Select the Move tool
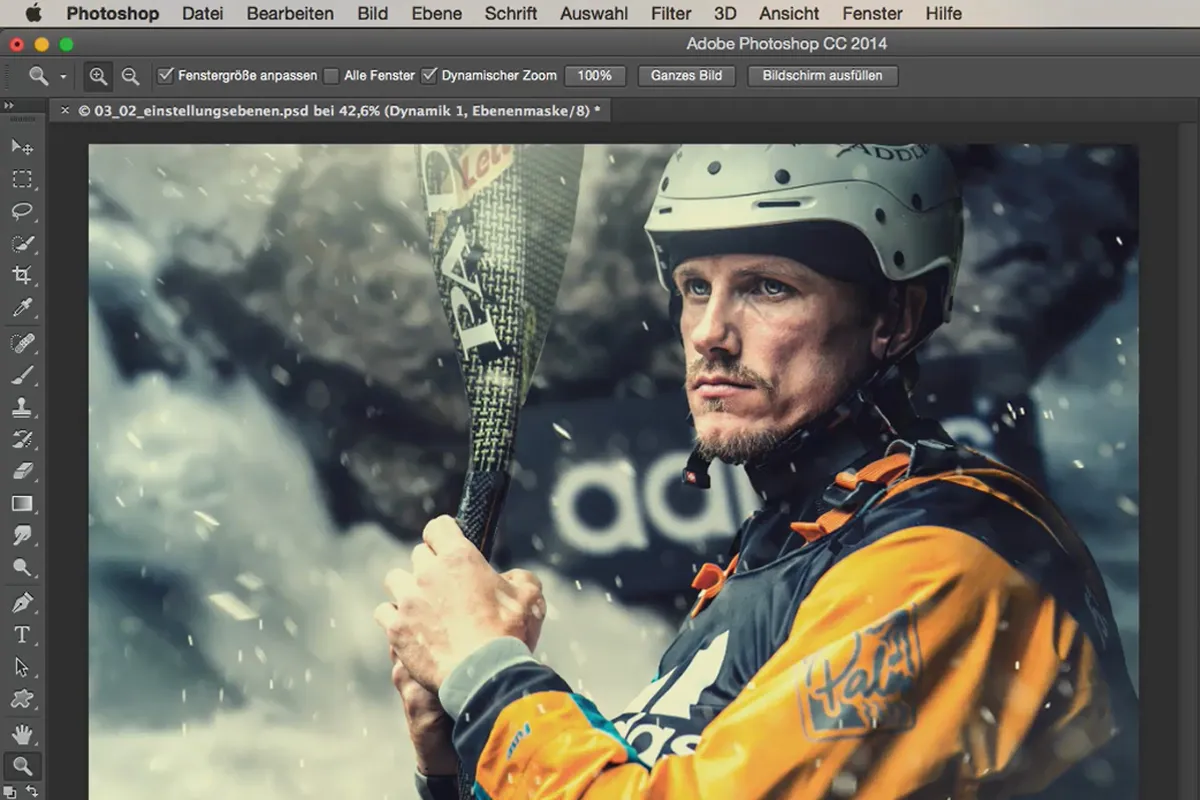This screenshot has width=1200, height=800. point(22,147)
